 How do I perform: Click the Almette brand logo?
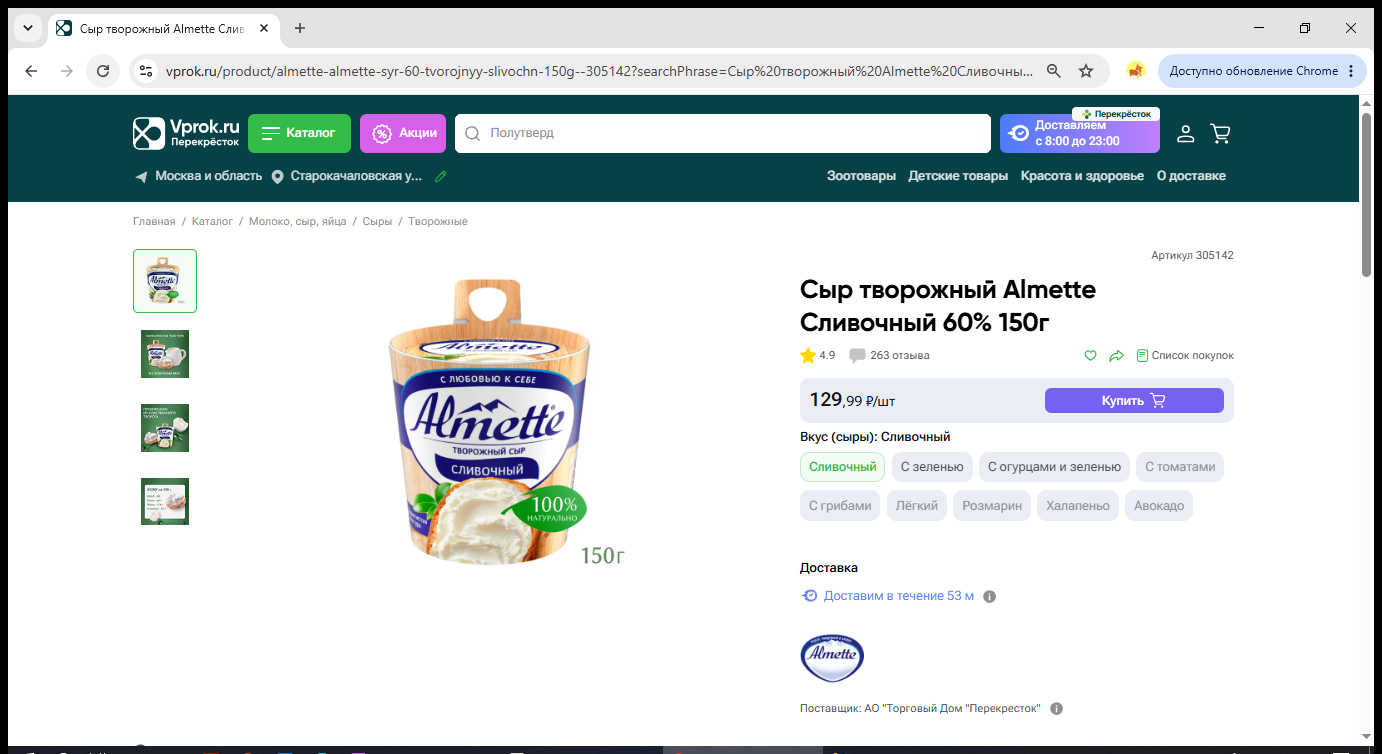[832, 657]
